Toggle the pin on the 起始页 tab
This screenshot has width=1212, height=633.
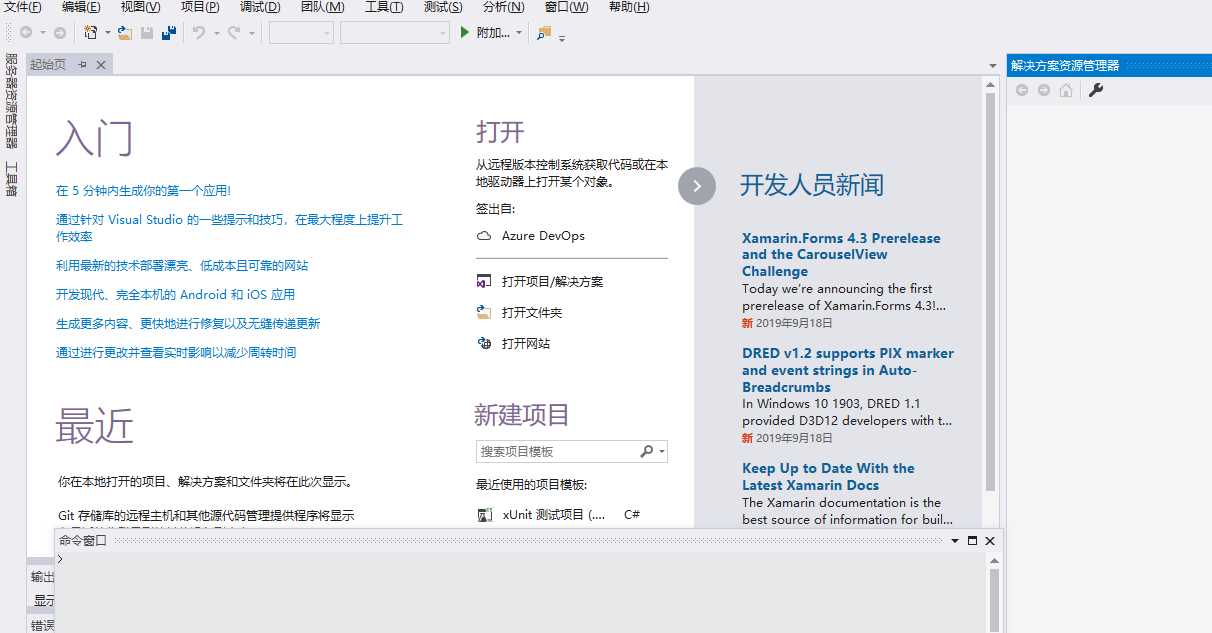tap(84, 64)
